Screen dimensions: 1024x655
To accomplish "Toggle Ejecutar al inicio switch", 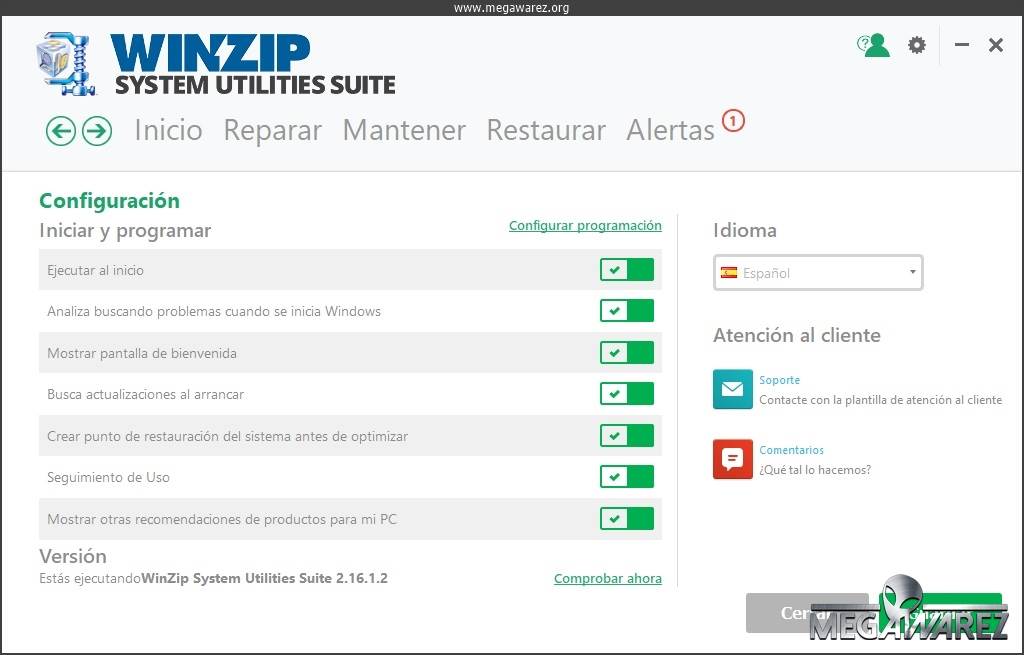I will tap(627, 270).
